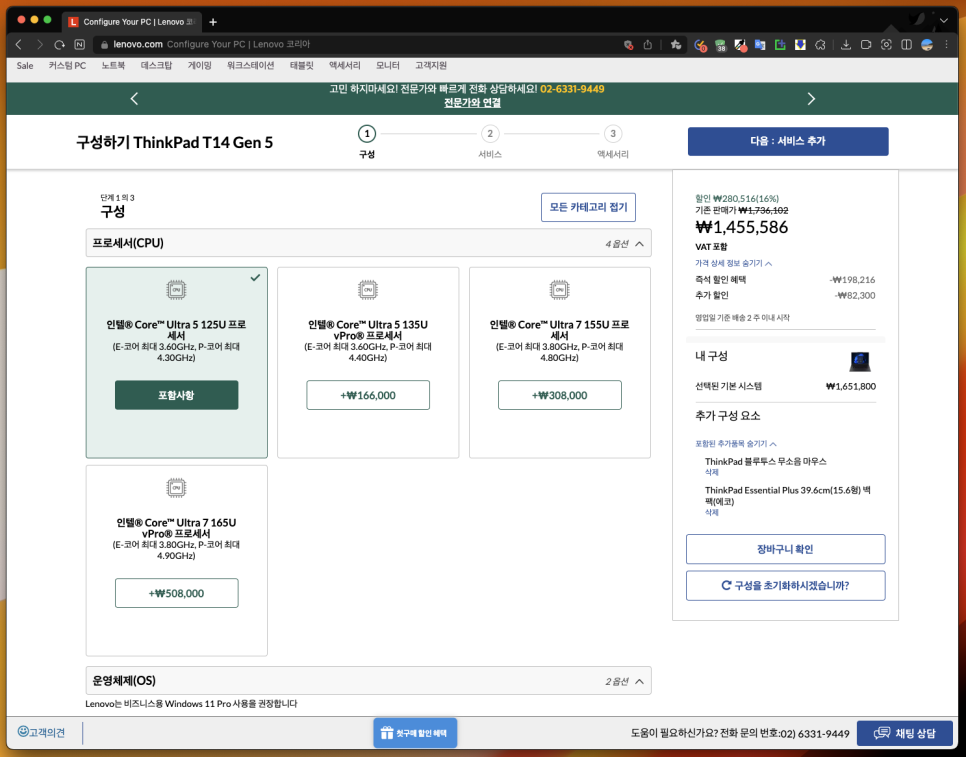Click the share icon in the address bar

pos(647,44)
